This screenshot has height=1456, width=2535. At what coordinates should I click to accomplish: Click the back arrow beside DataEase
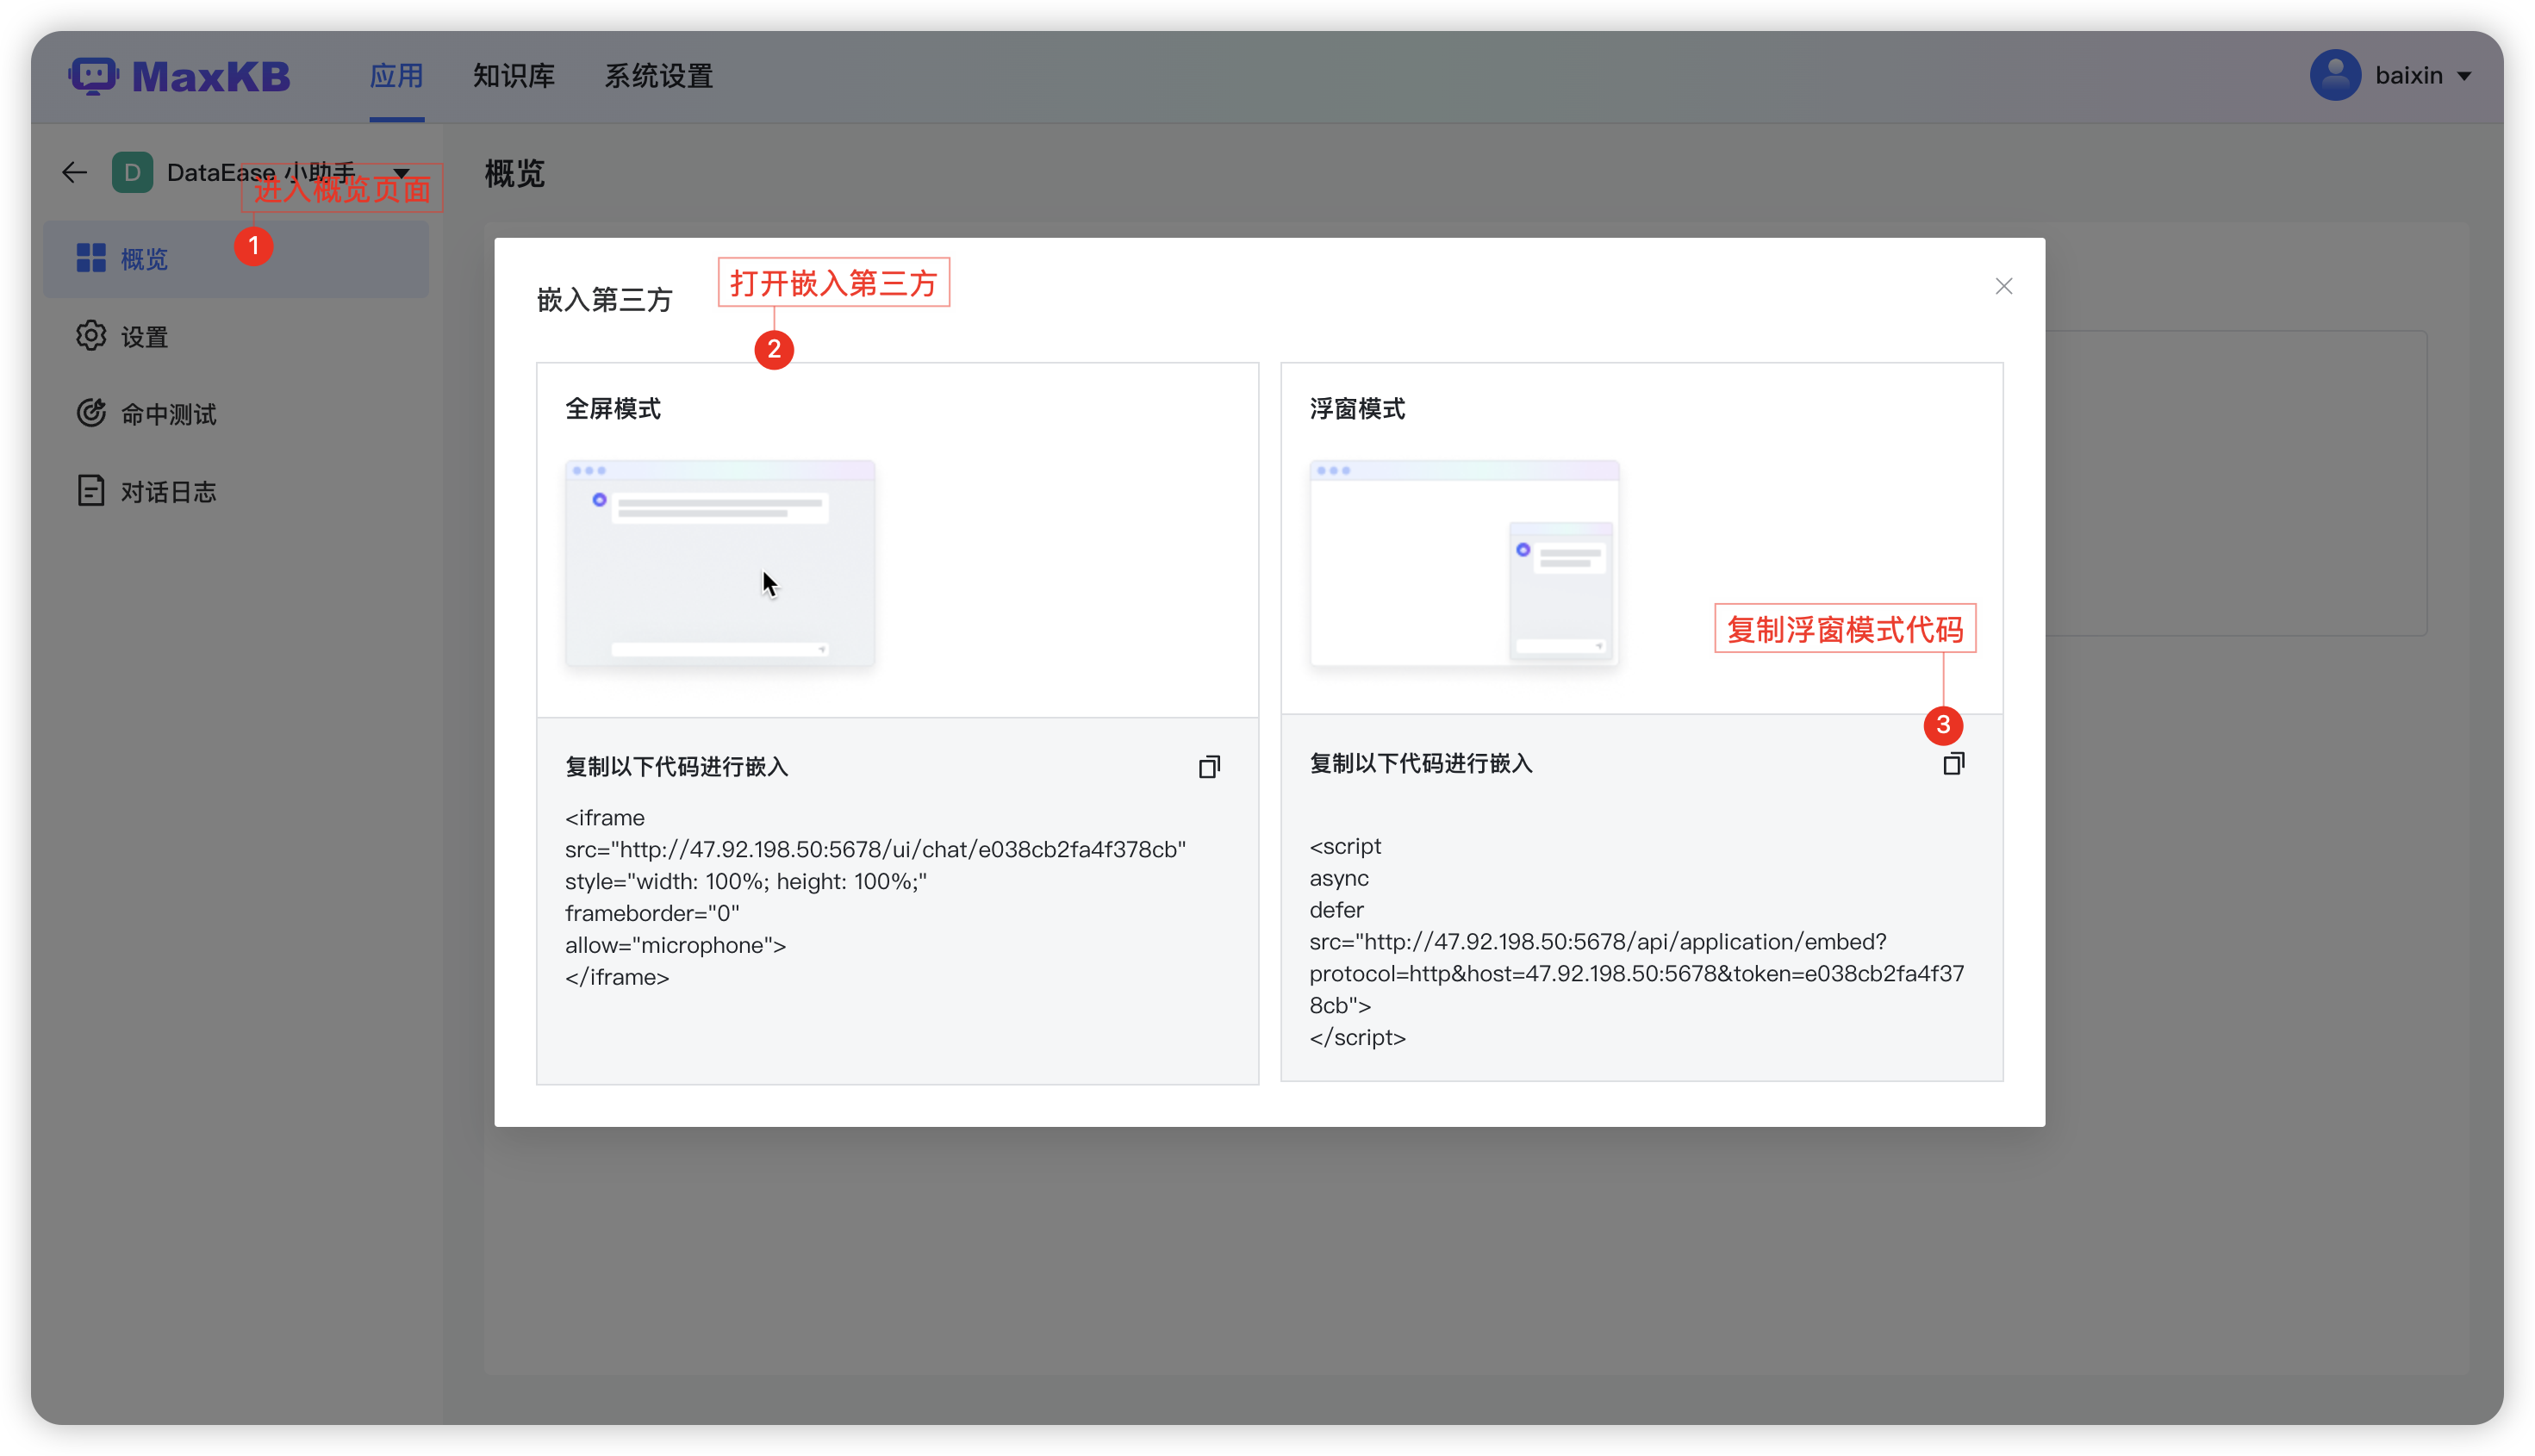[74, 173]
